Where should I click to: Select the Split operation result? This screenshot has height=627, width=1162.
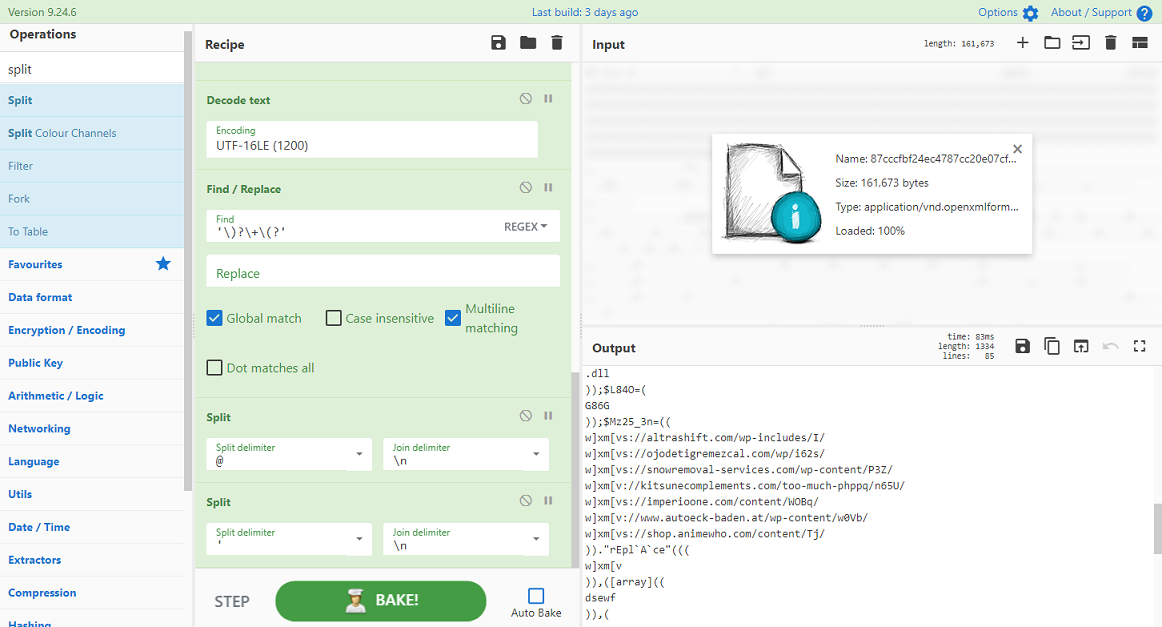92,100
